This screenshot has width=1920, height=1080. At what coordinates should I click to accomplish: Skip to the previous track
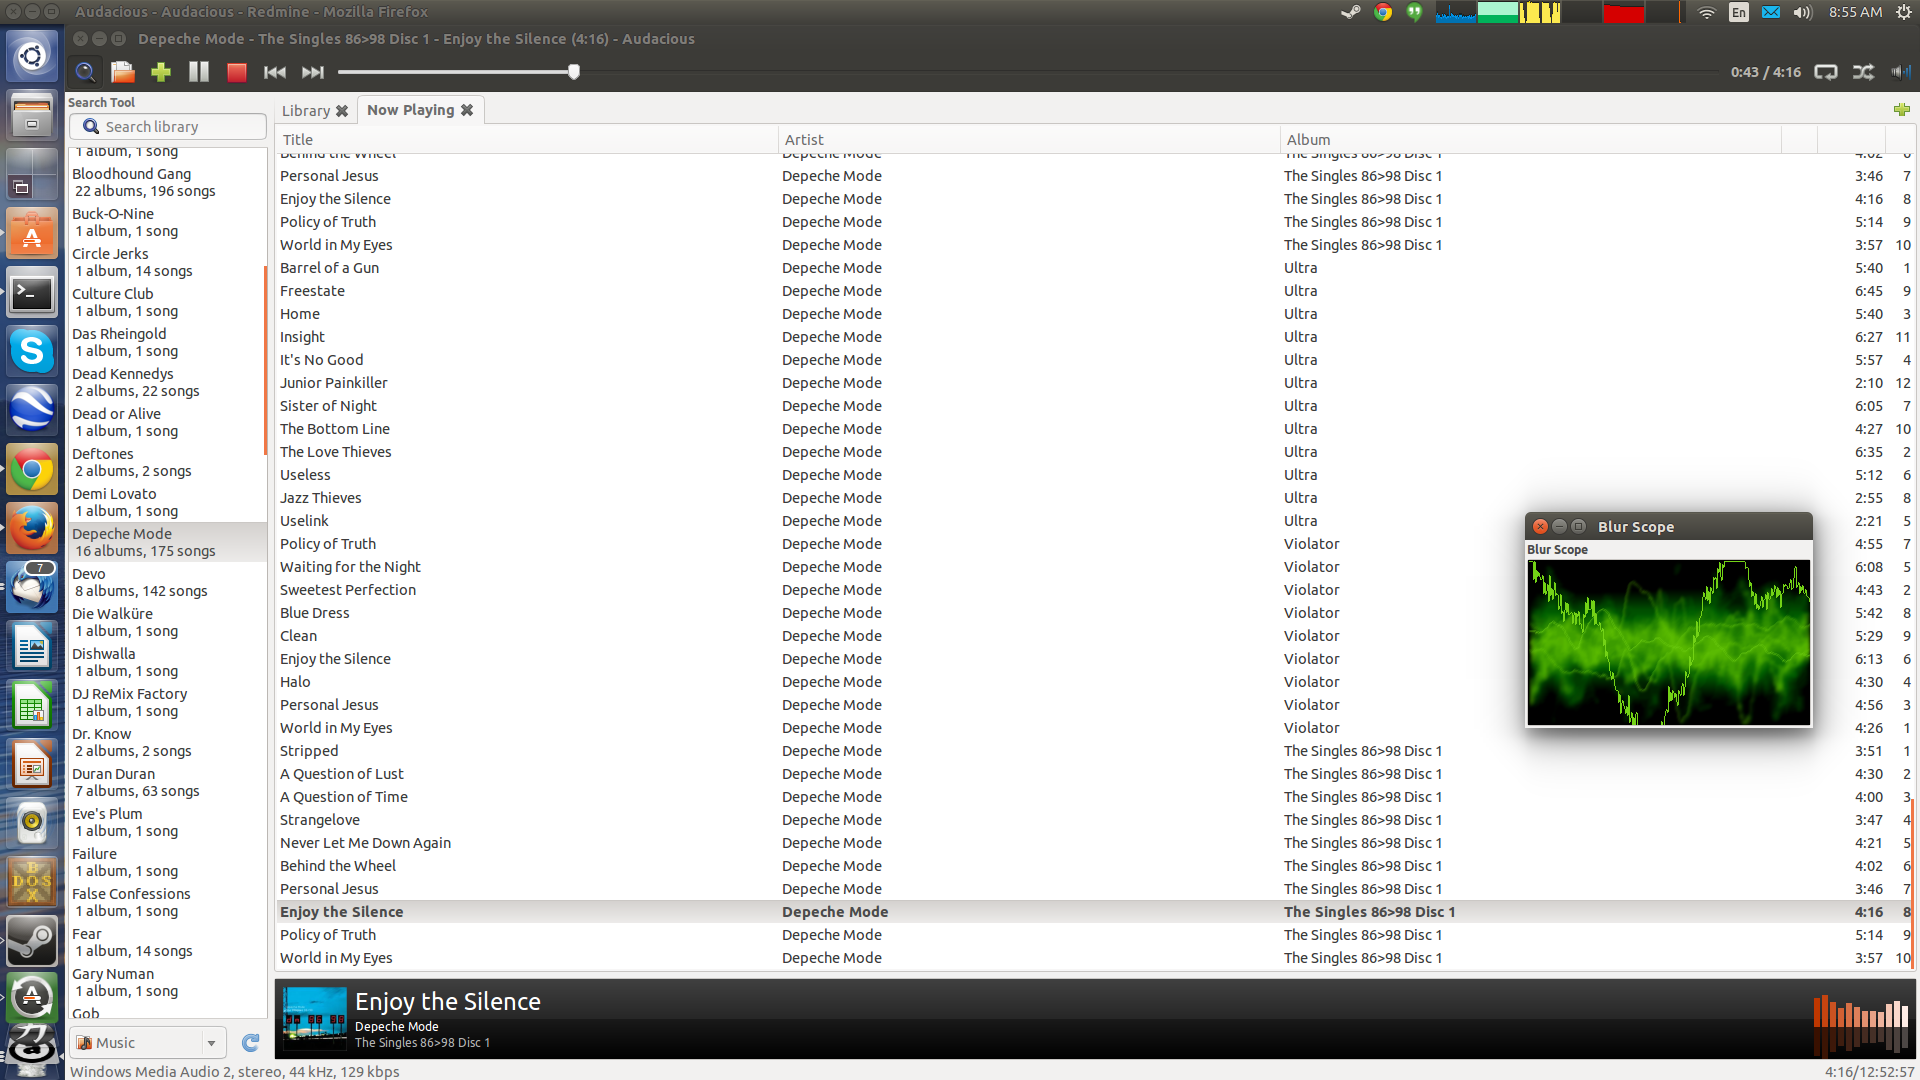pos(275,72)
